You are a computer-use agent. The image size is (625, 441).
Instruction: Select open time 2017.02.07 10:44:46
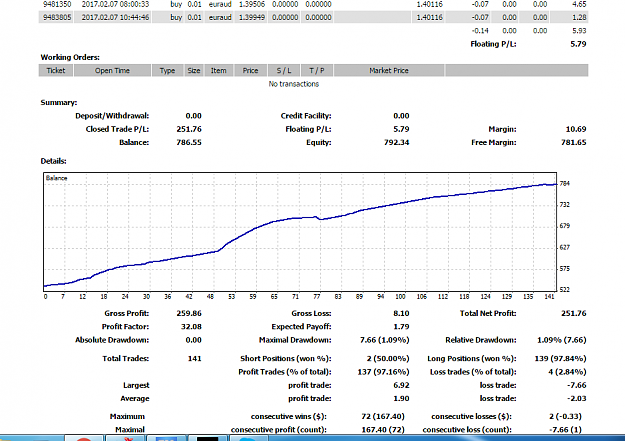[115, 17]
